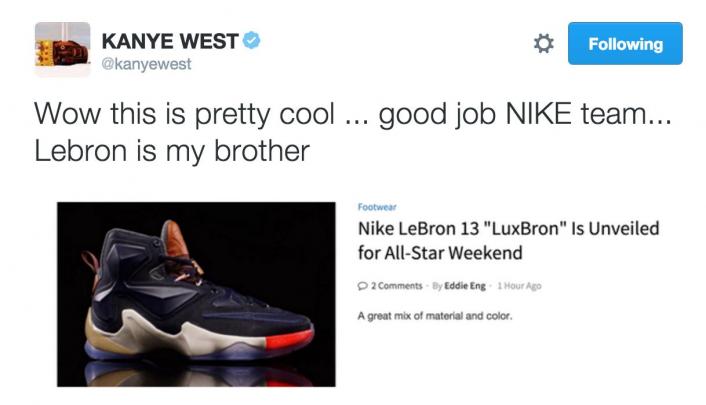Click "for All-Star Weekend" in the headline
706x405 pixels.
pos(440,253)
